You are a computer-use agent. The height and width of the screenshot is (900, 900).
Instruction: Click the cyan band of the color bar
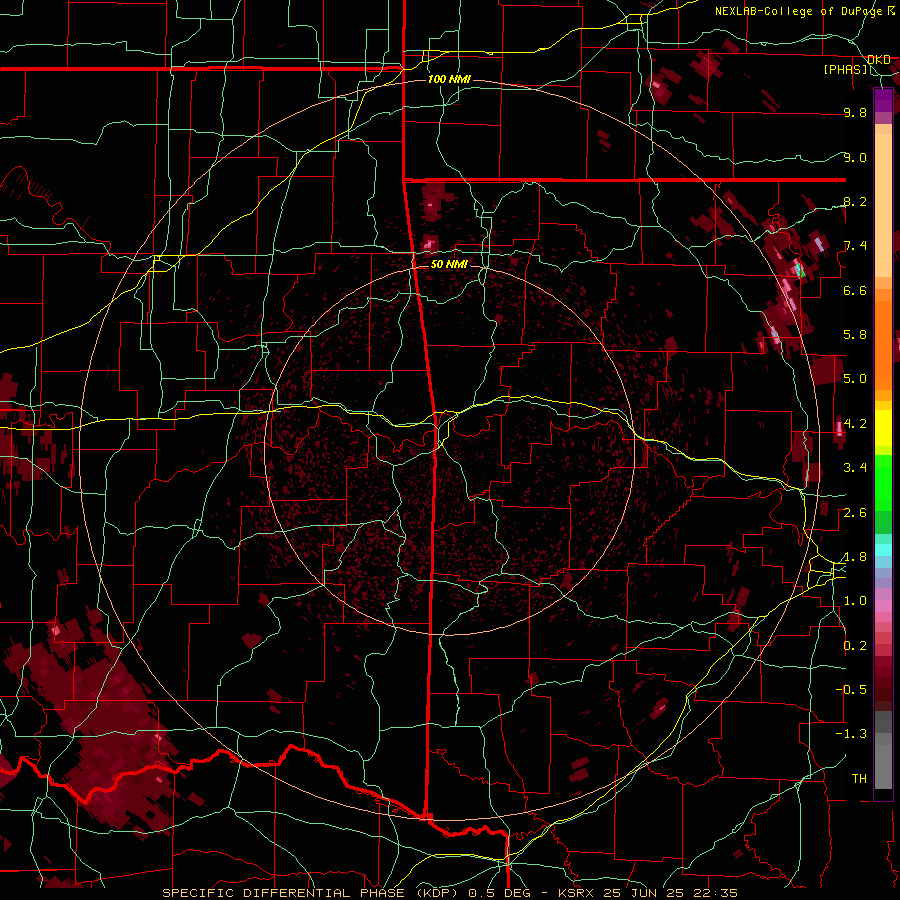[883, 550]
